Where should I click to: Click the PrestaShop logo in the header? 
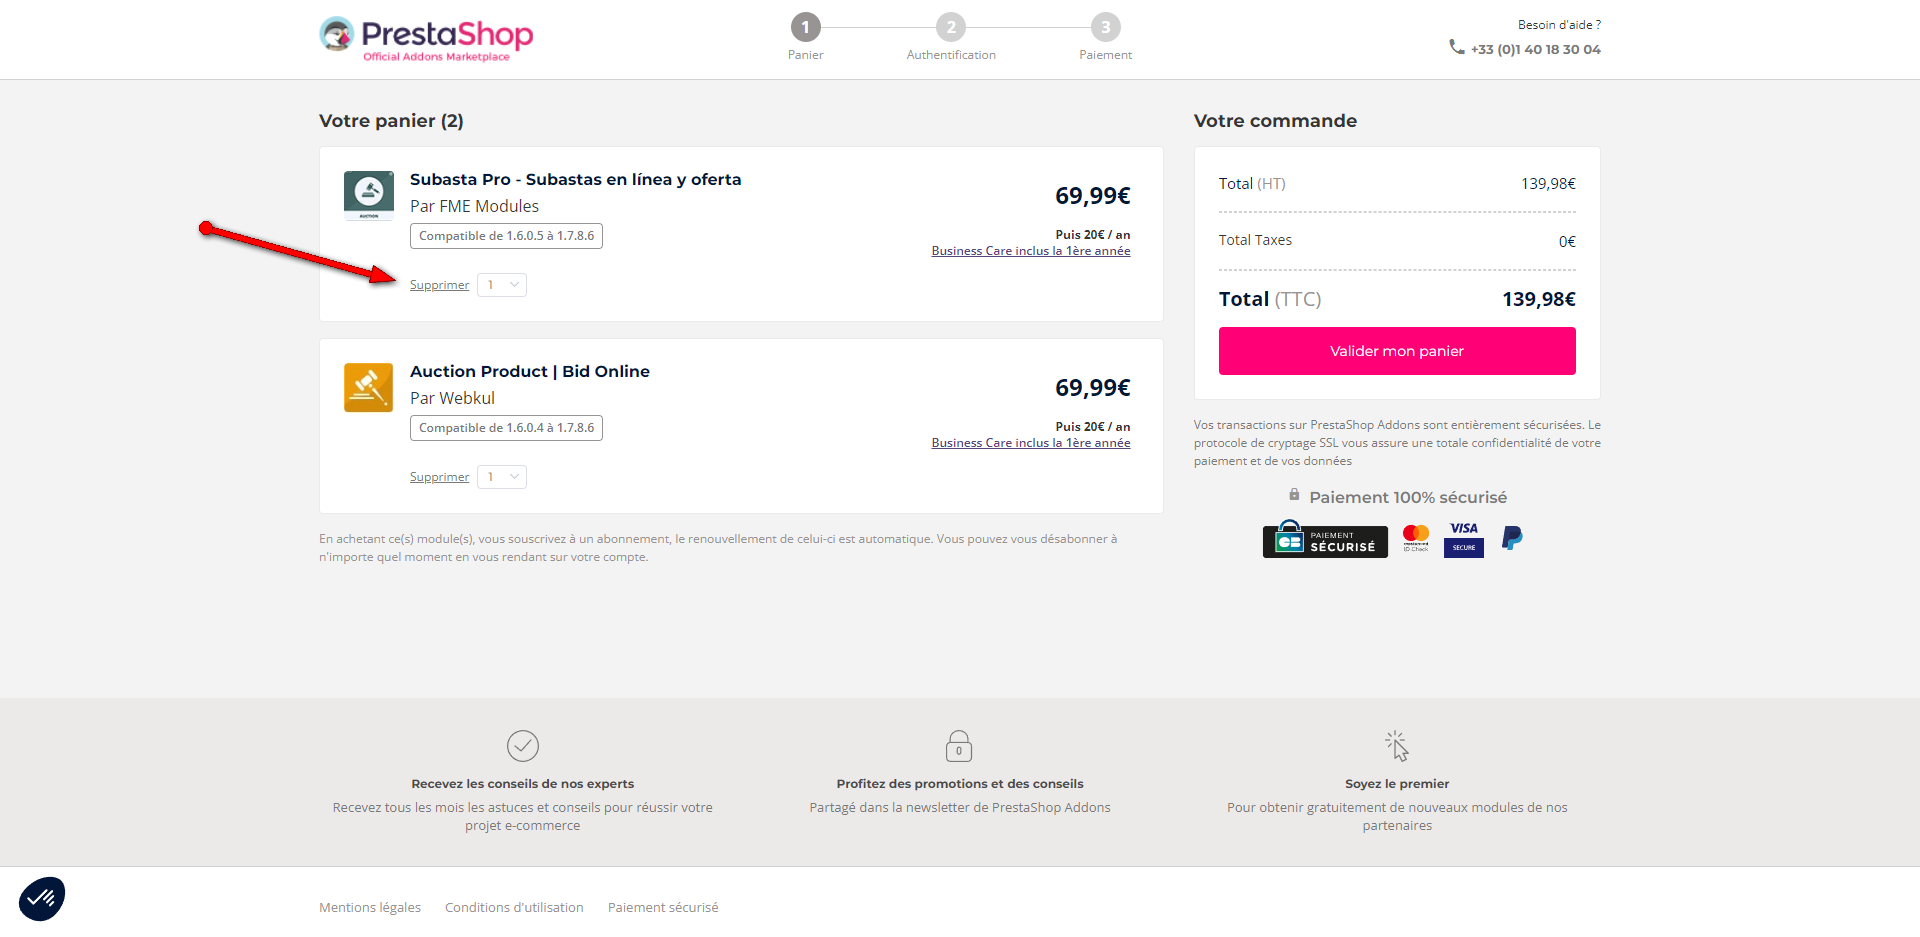click(x=426, y=39)
